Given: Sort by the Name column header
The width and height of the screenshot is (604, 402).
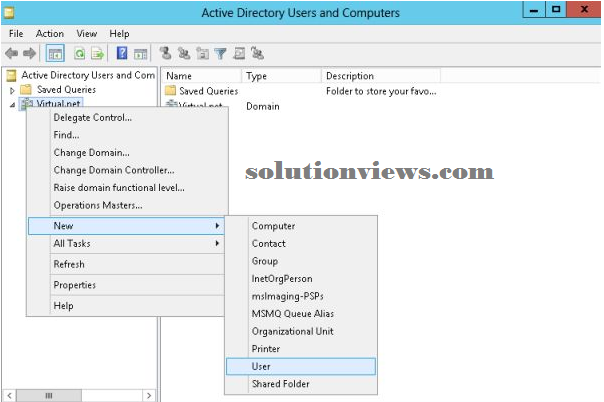Looking at the screenshot, I should 201,76.
